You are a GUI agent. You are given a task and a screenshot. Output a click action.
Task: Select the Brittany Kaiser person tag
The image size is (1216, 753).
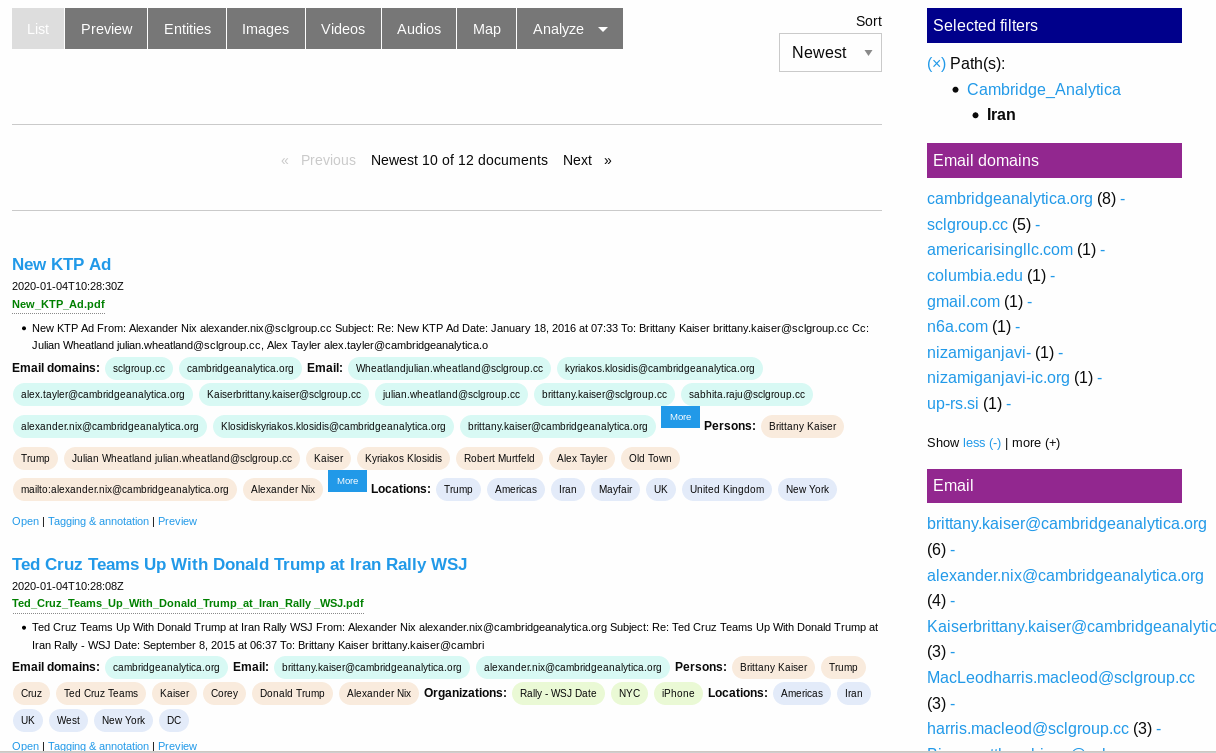tap(802, 427)
